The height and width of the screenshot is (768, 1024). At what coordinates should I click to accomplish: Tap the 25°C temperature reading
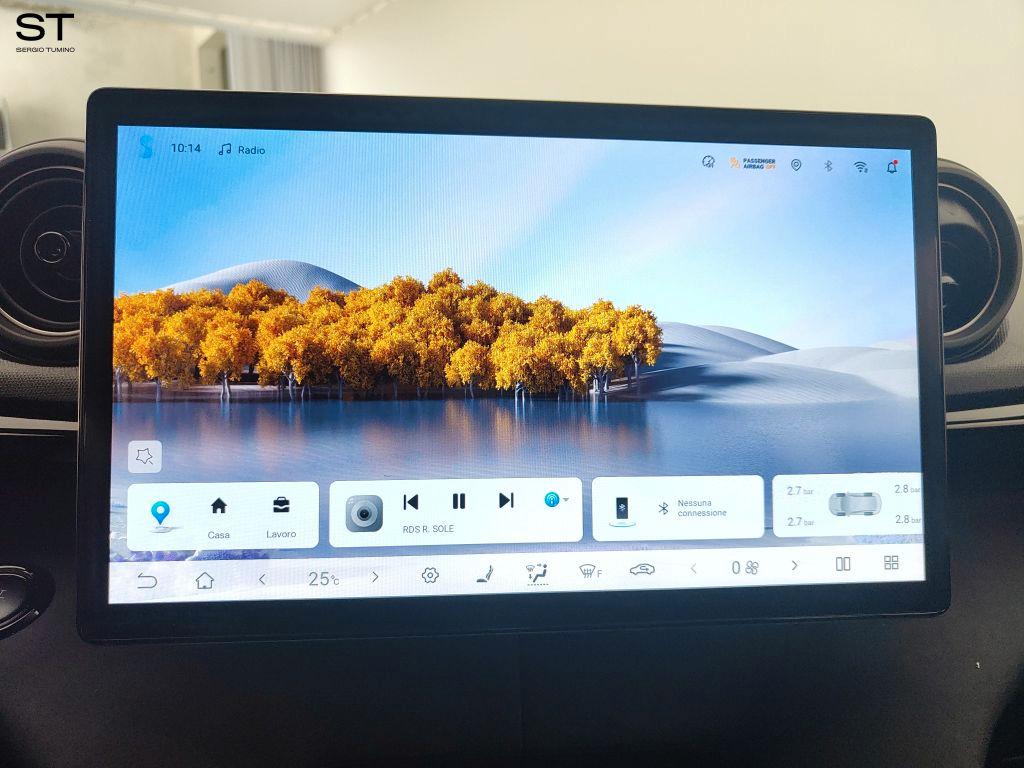[323, 578]
